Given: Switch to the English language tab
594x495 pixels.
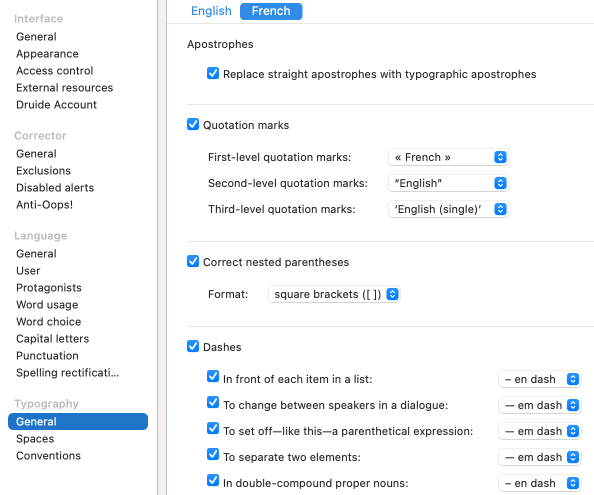Looking at the screenshot, I should pos(211,11).
